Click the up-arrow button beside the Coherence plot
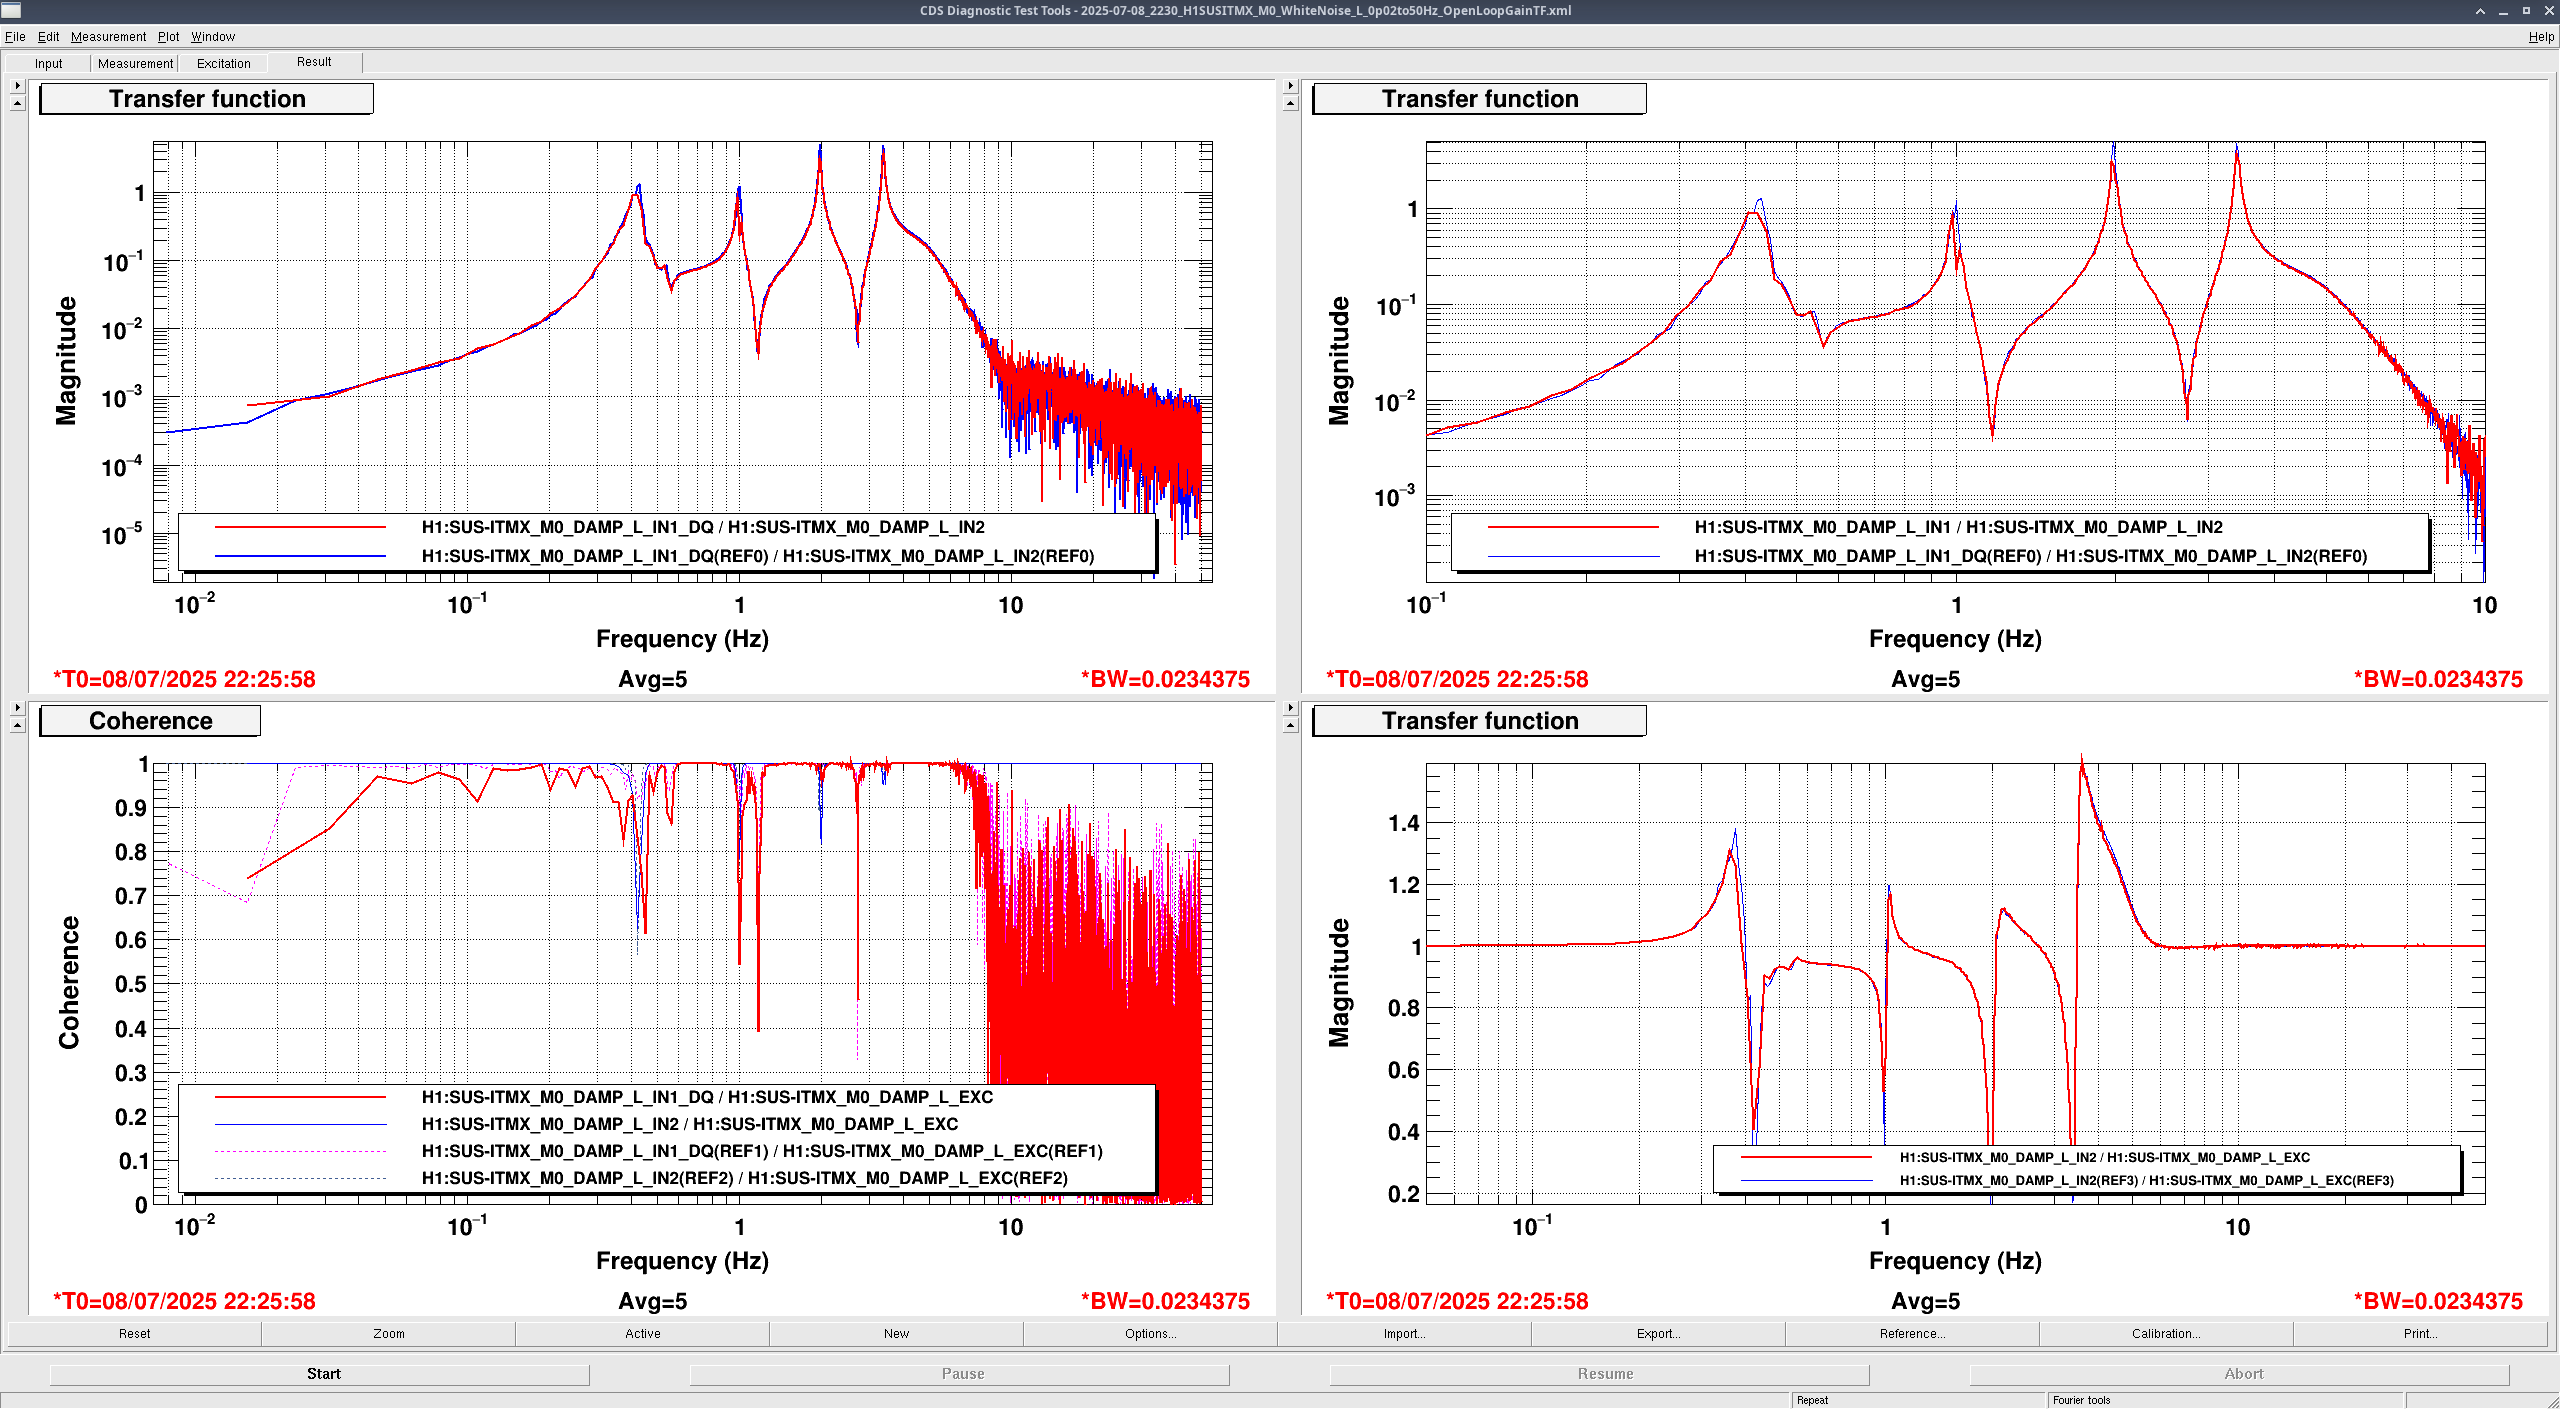2560x1409 pixels. (17, 725)
